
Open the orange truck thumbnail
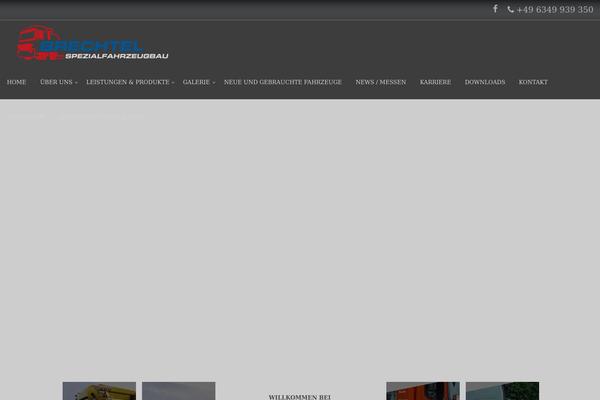coord(423,391)
